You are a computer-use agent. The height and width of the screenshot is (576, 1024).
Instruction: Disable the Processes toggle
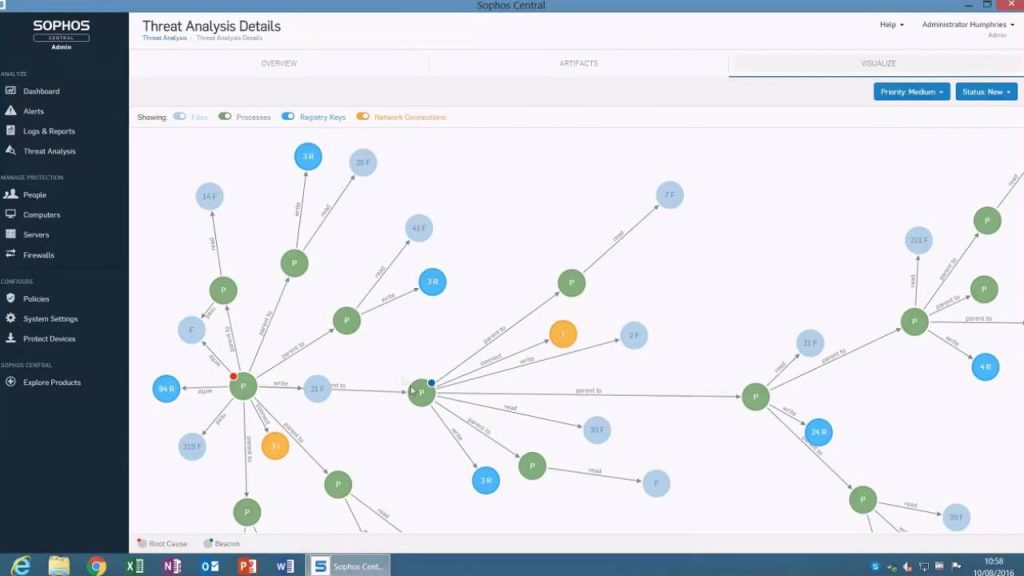tap(225, 116)
